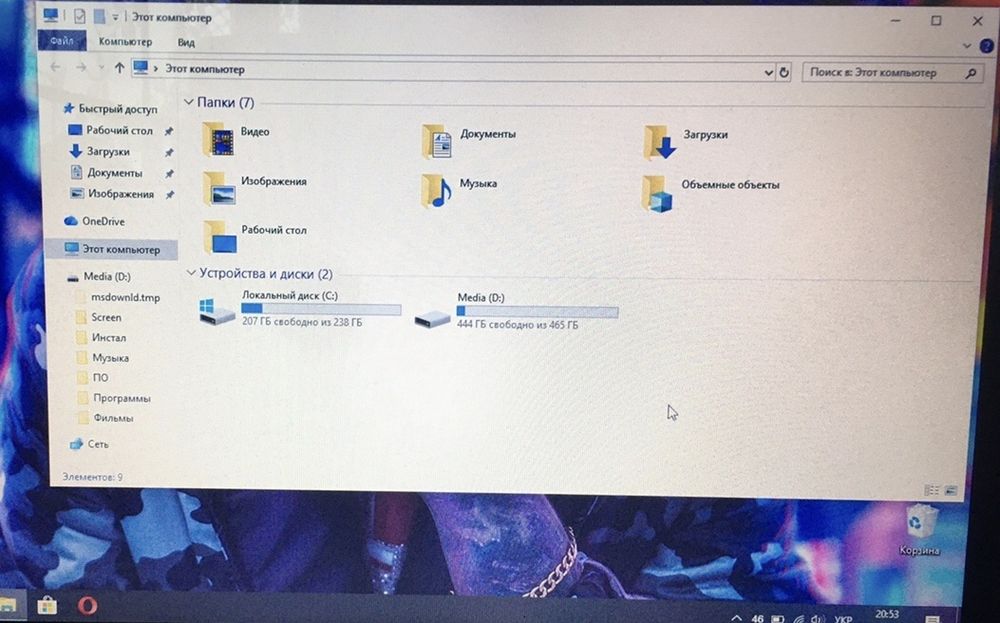
Task: Click the Media (D:) capacity usage bar
Action: (537, 312)
